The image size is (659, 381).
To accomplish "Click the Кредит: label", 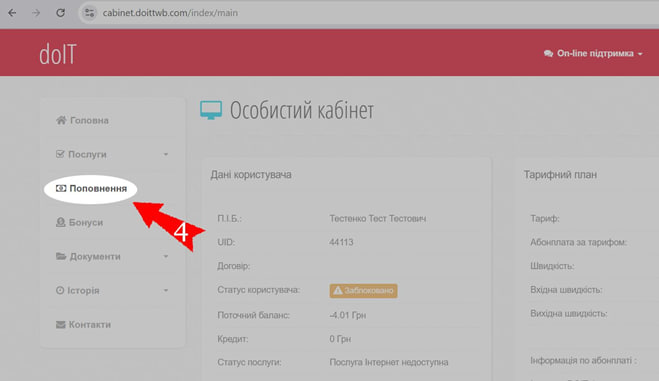I will coord(233,339).
